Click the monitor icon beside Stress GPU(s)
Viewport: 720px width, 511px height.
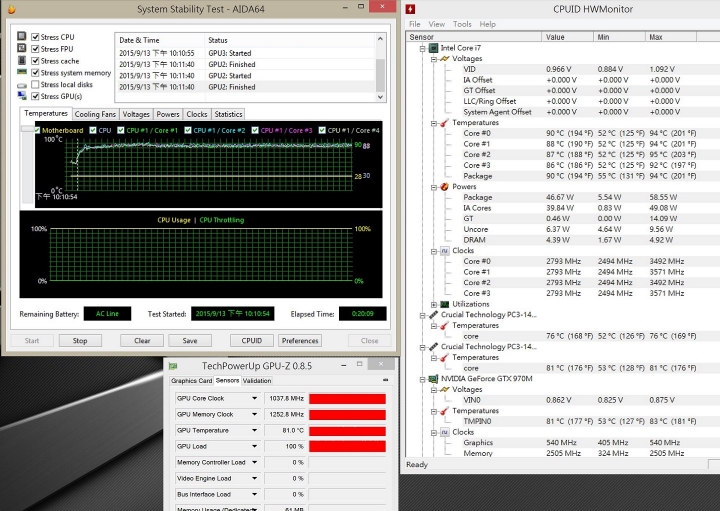21,96
